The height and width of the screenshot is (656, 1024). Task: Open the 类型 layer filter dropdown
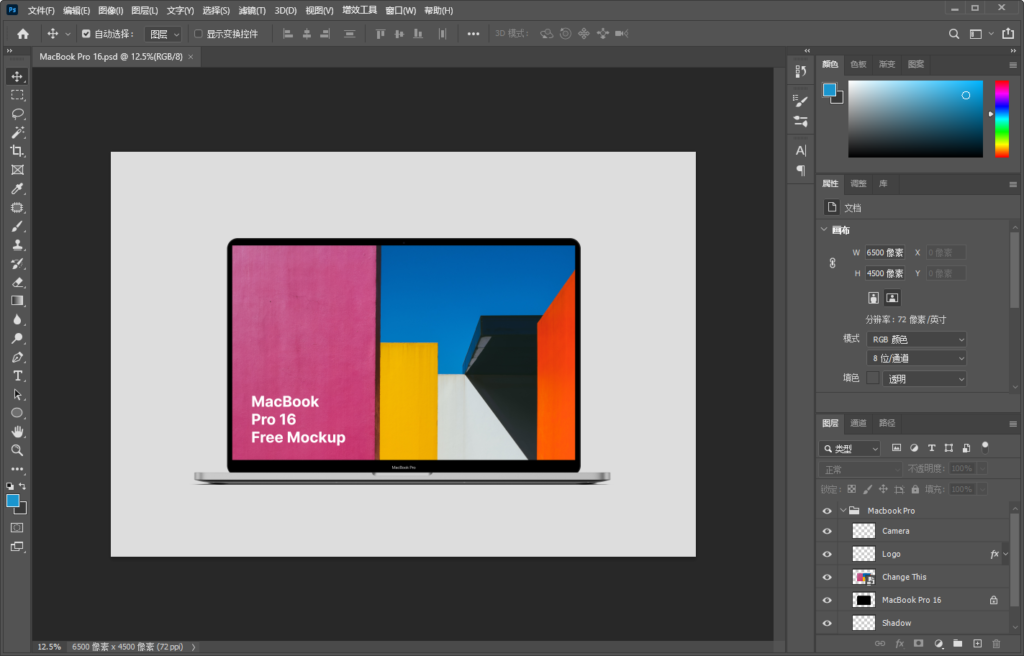(x=850, y=449)
